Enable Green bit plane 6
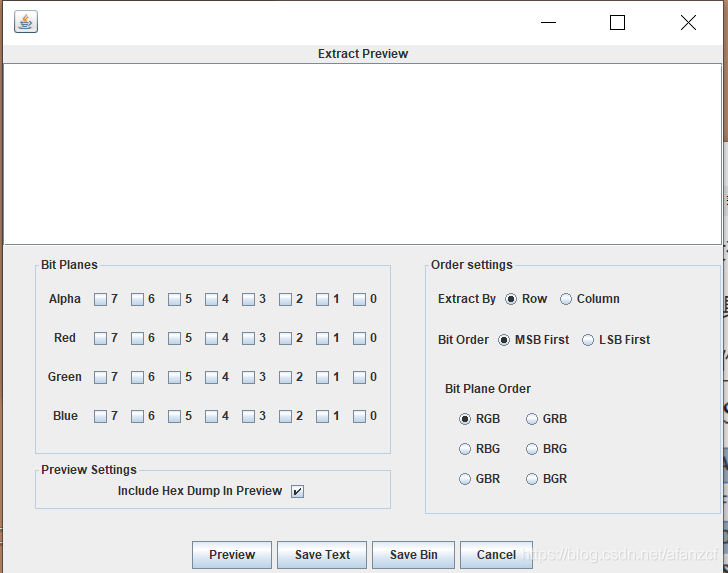Viewport: 728px width, 573px height. (x=137, y=378)
